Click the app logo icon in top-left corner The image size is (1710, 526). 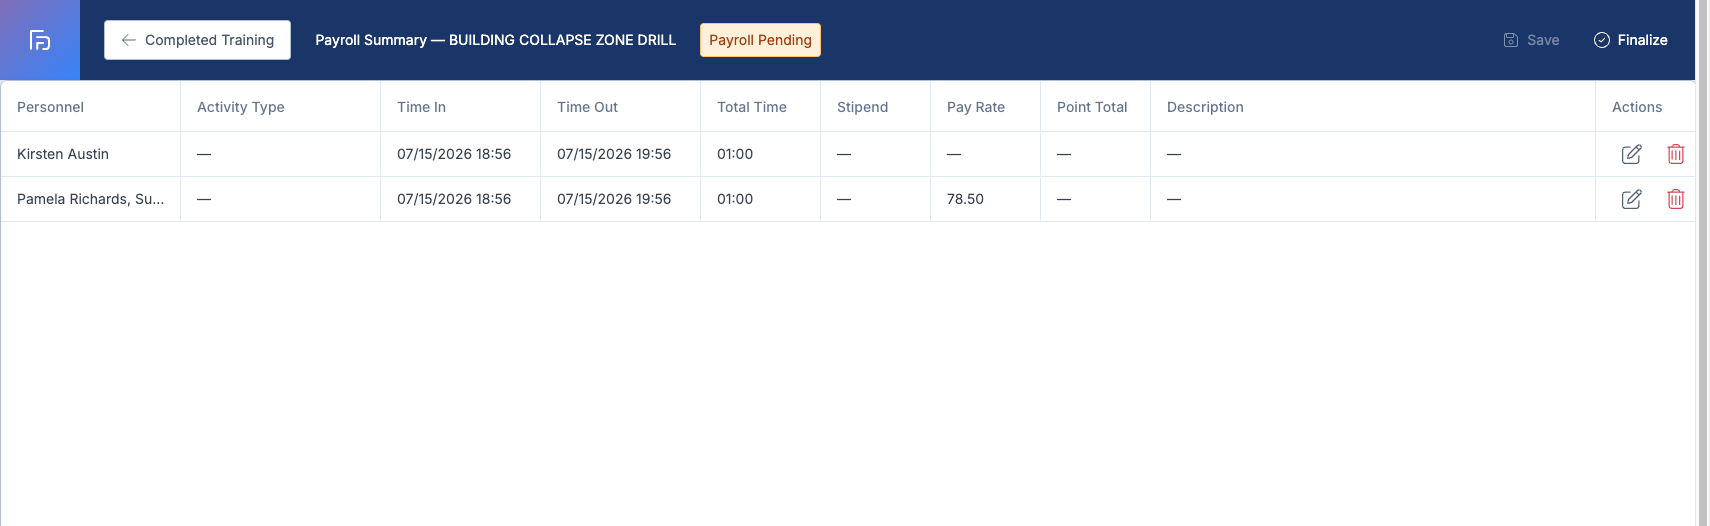coord(40,40)
